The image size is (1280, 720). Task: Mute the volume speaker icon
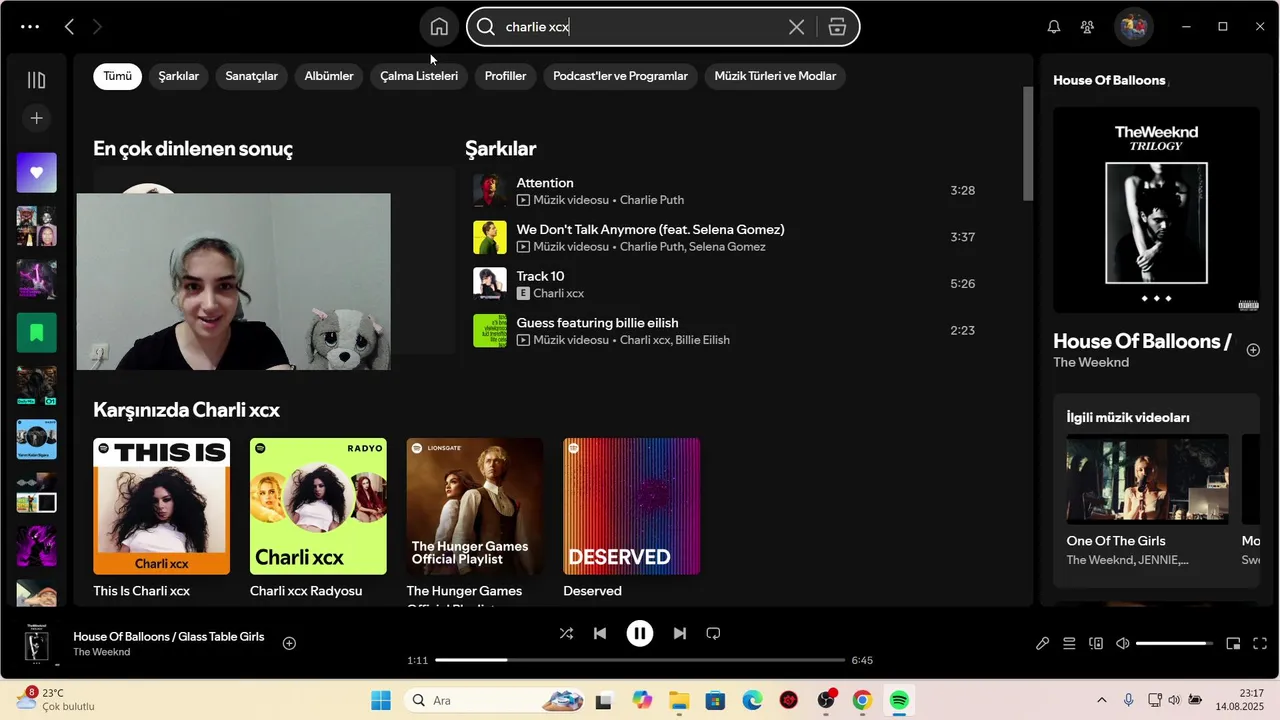click(x=1123, y=644)
